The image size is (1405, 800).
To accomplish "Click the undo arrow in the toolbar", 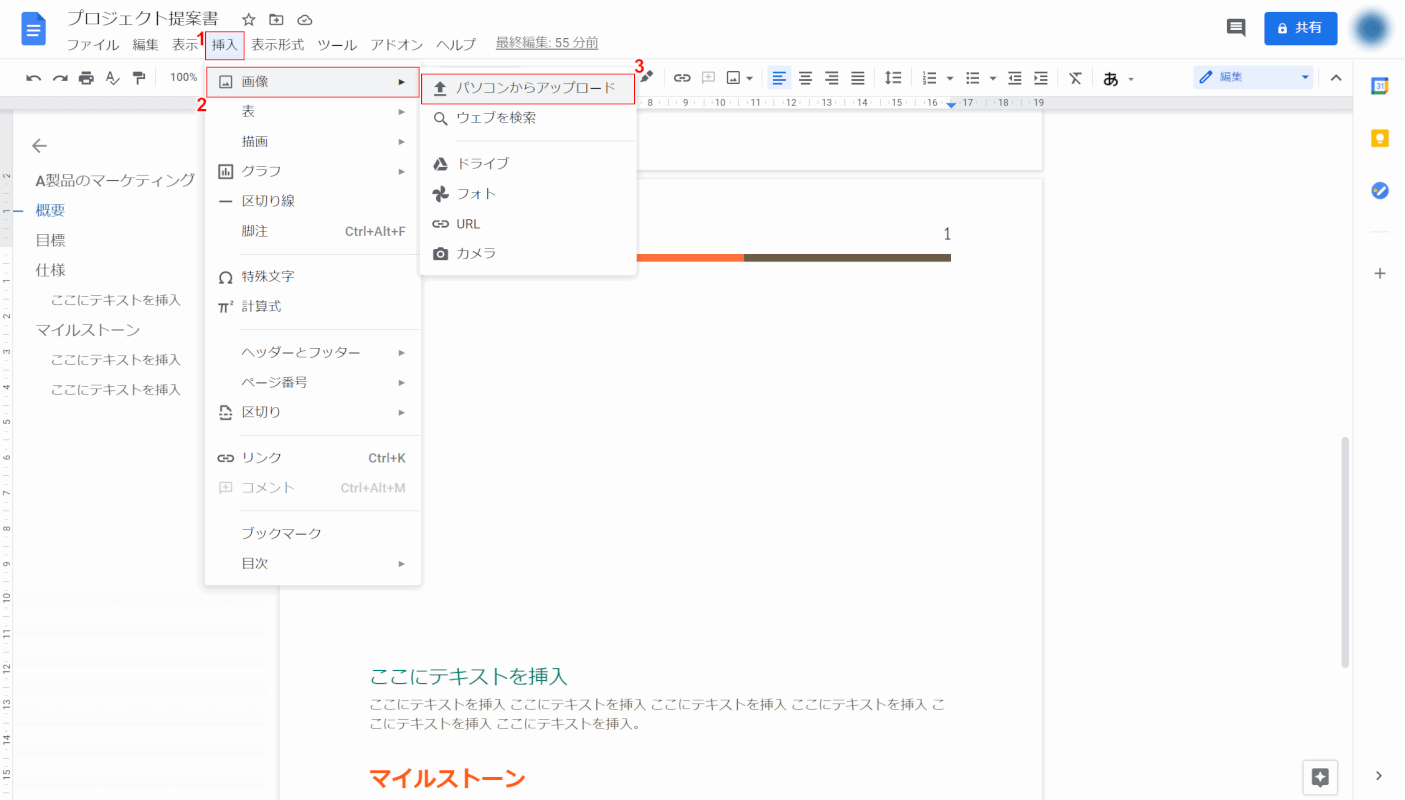I will pyautogui.click(x=34, y=78).
